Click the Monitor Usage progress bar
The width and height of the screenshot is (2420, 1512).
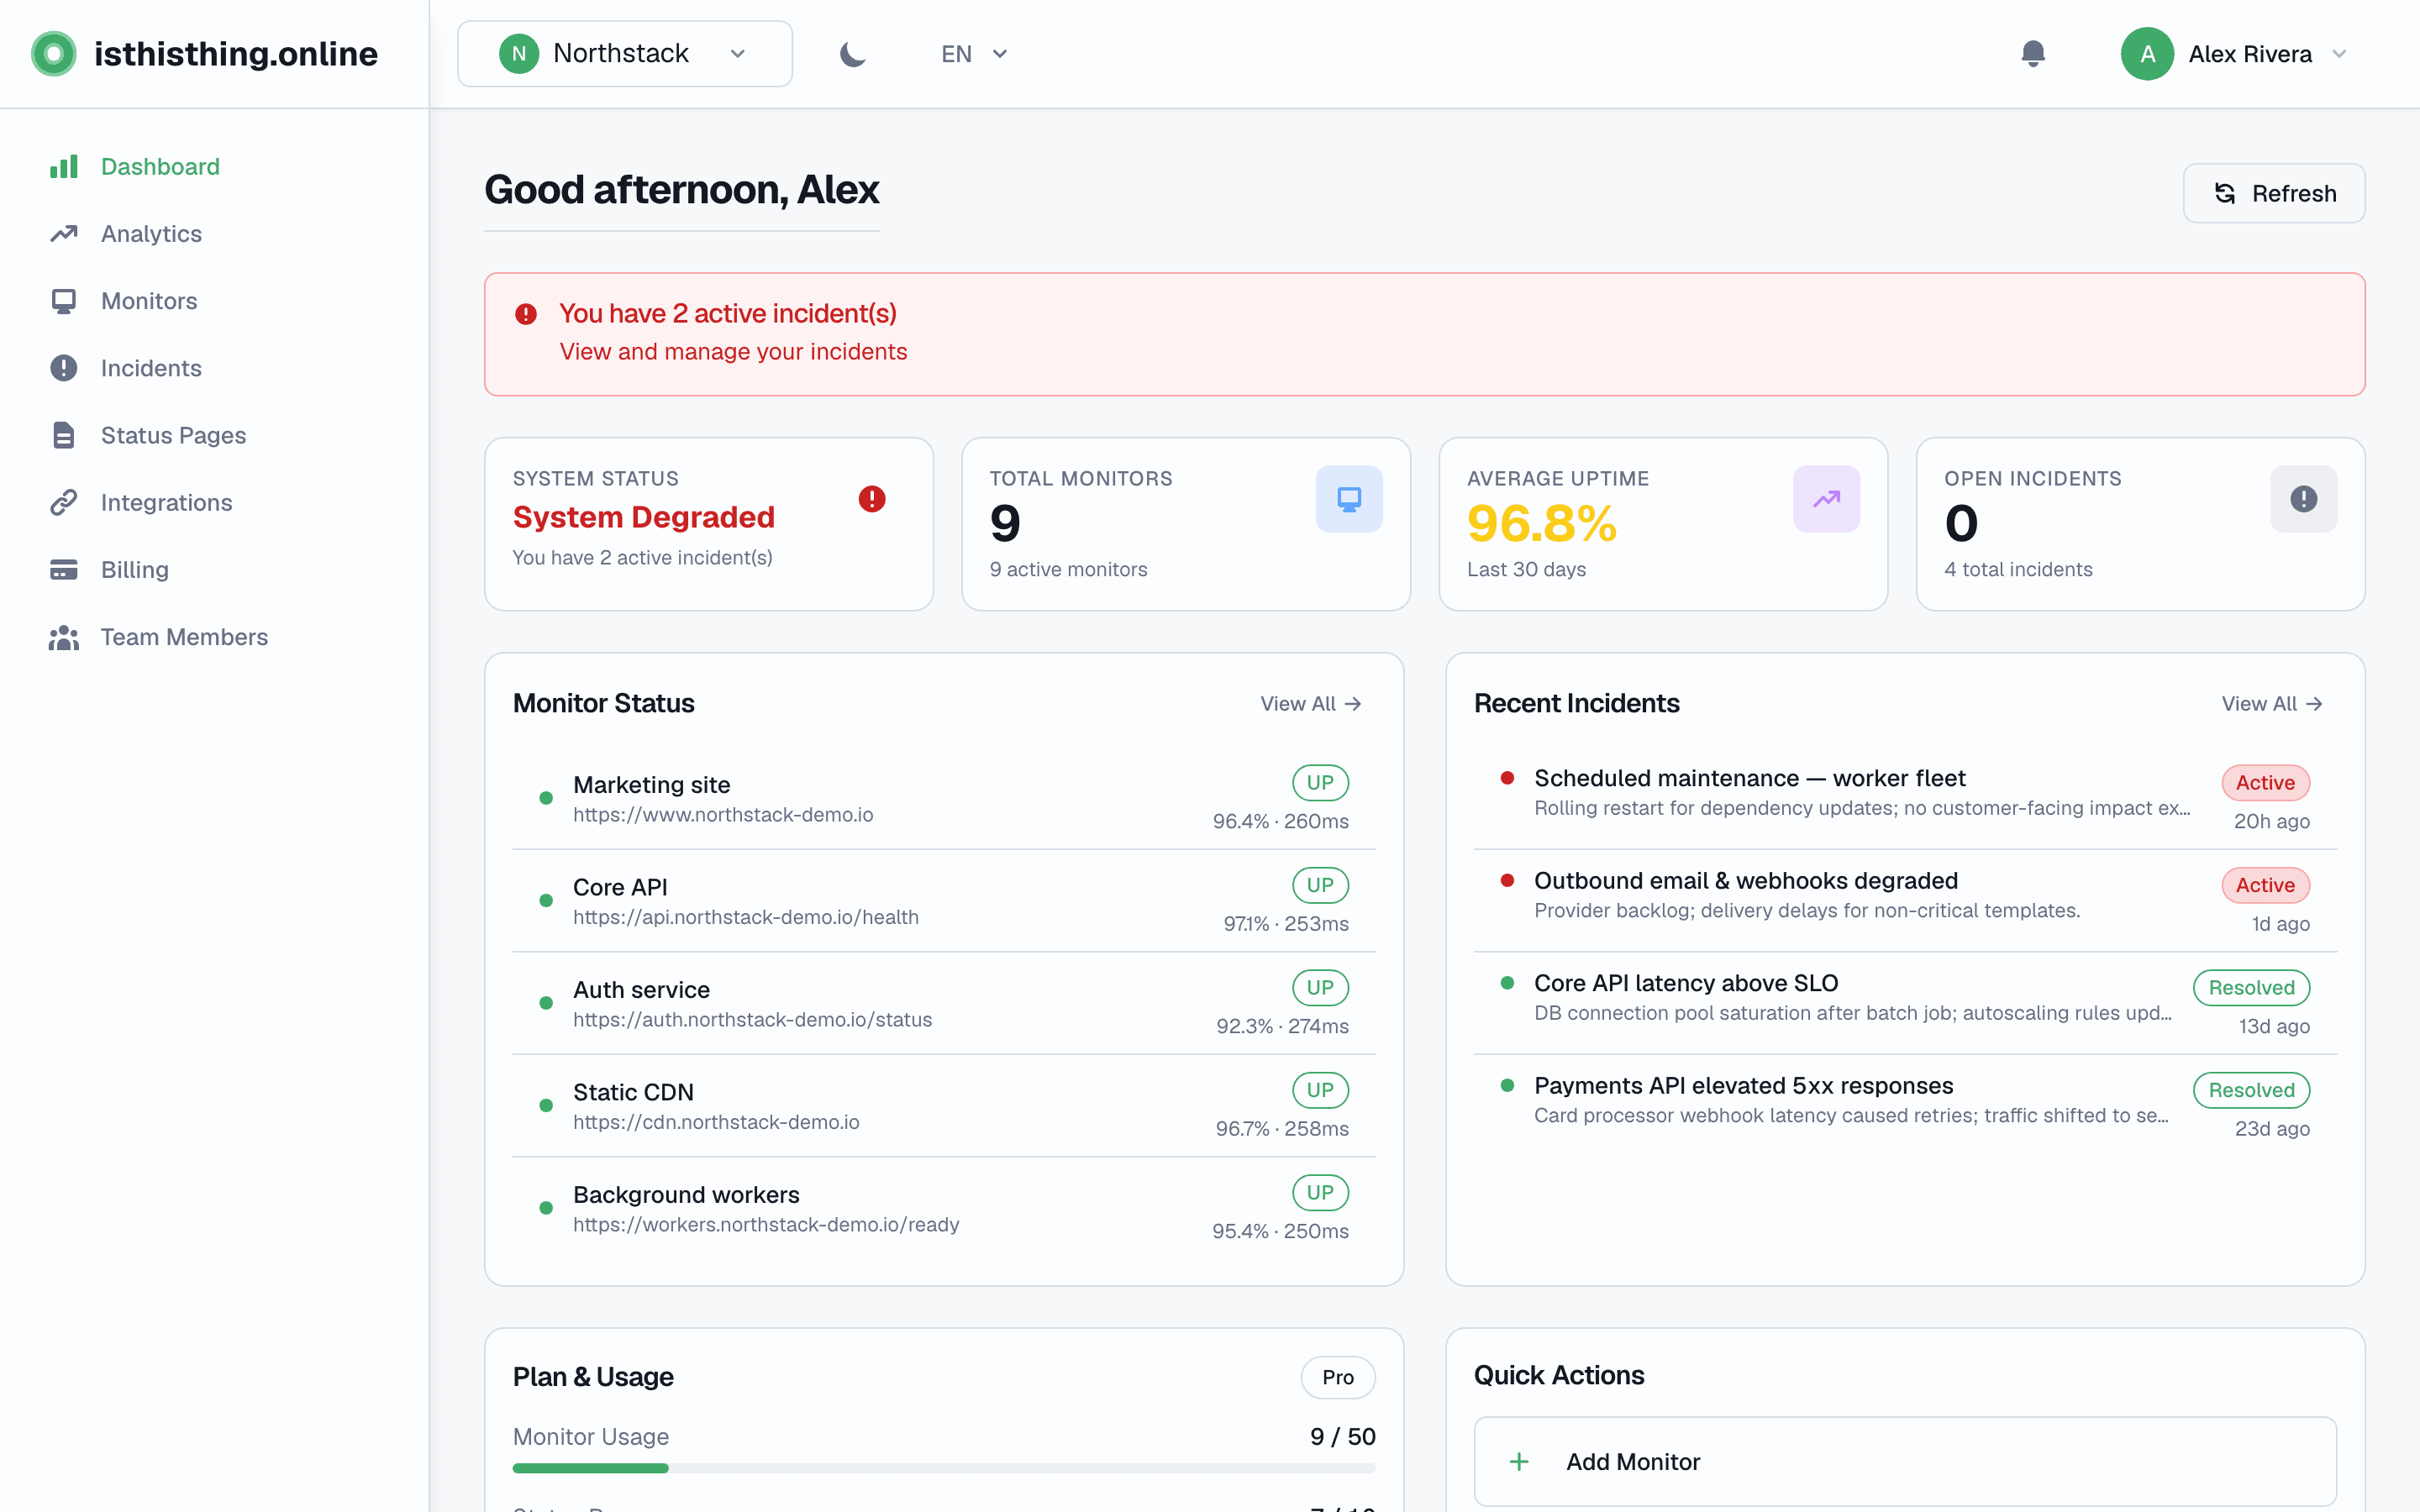[944, 1468]
